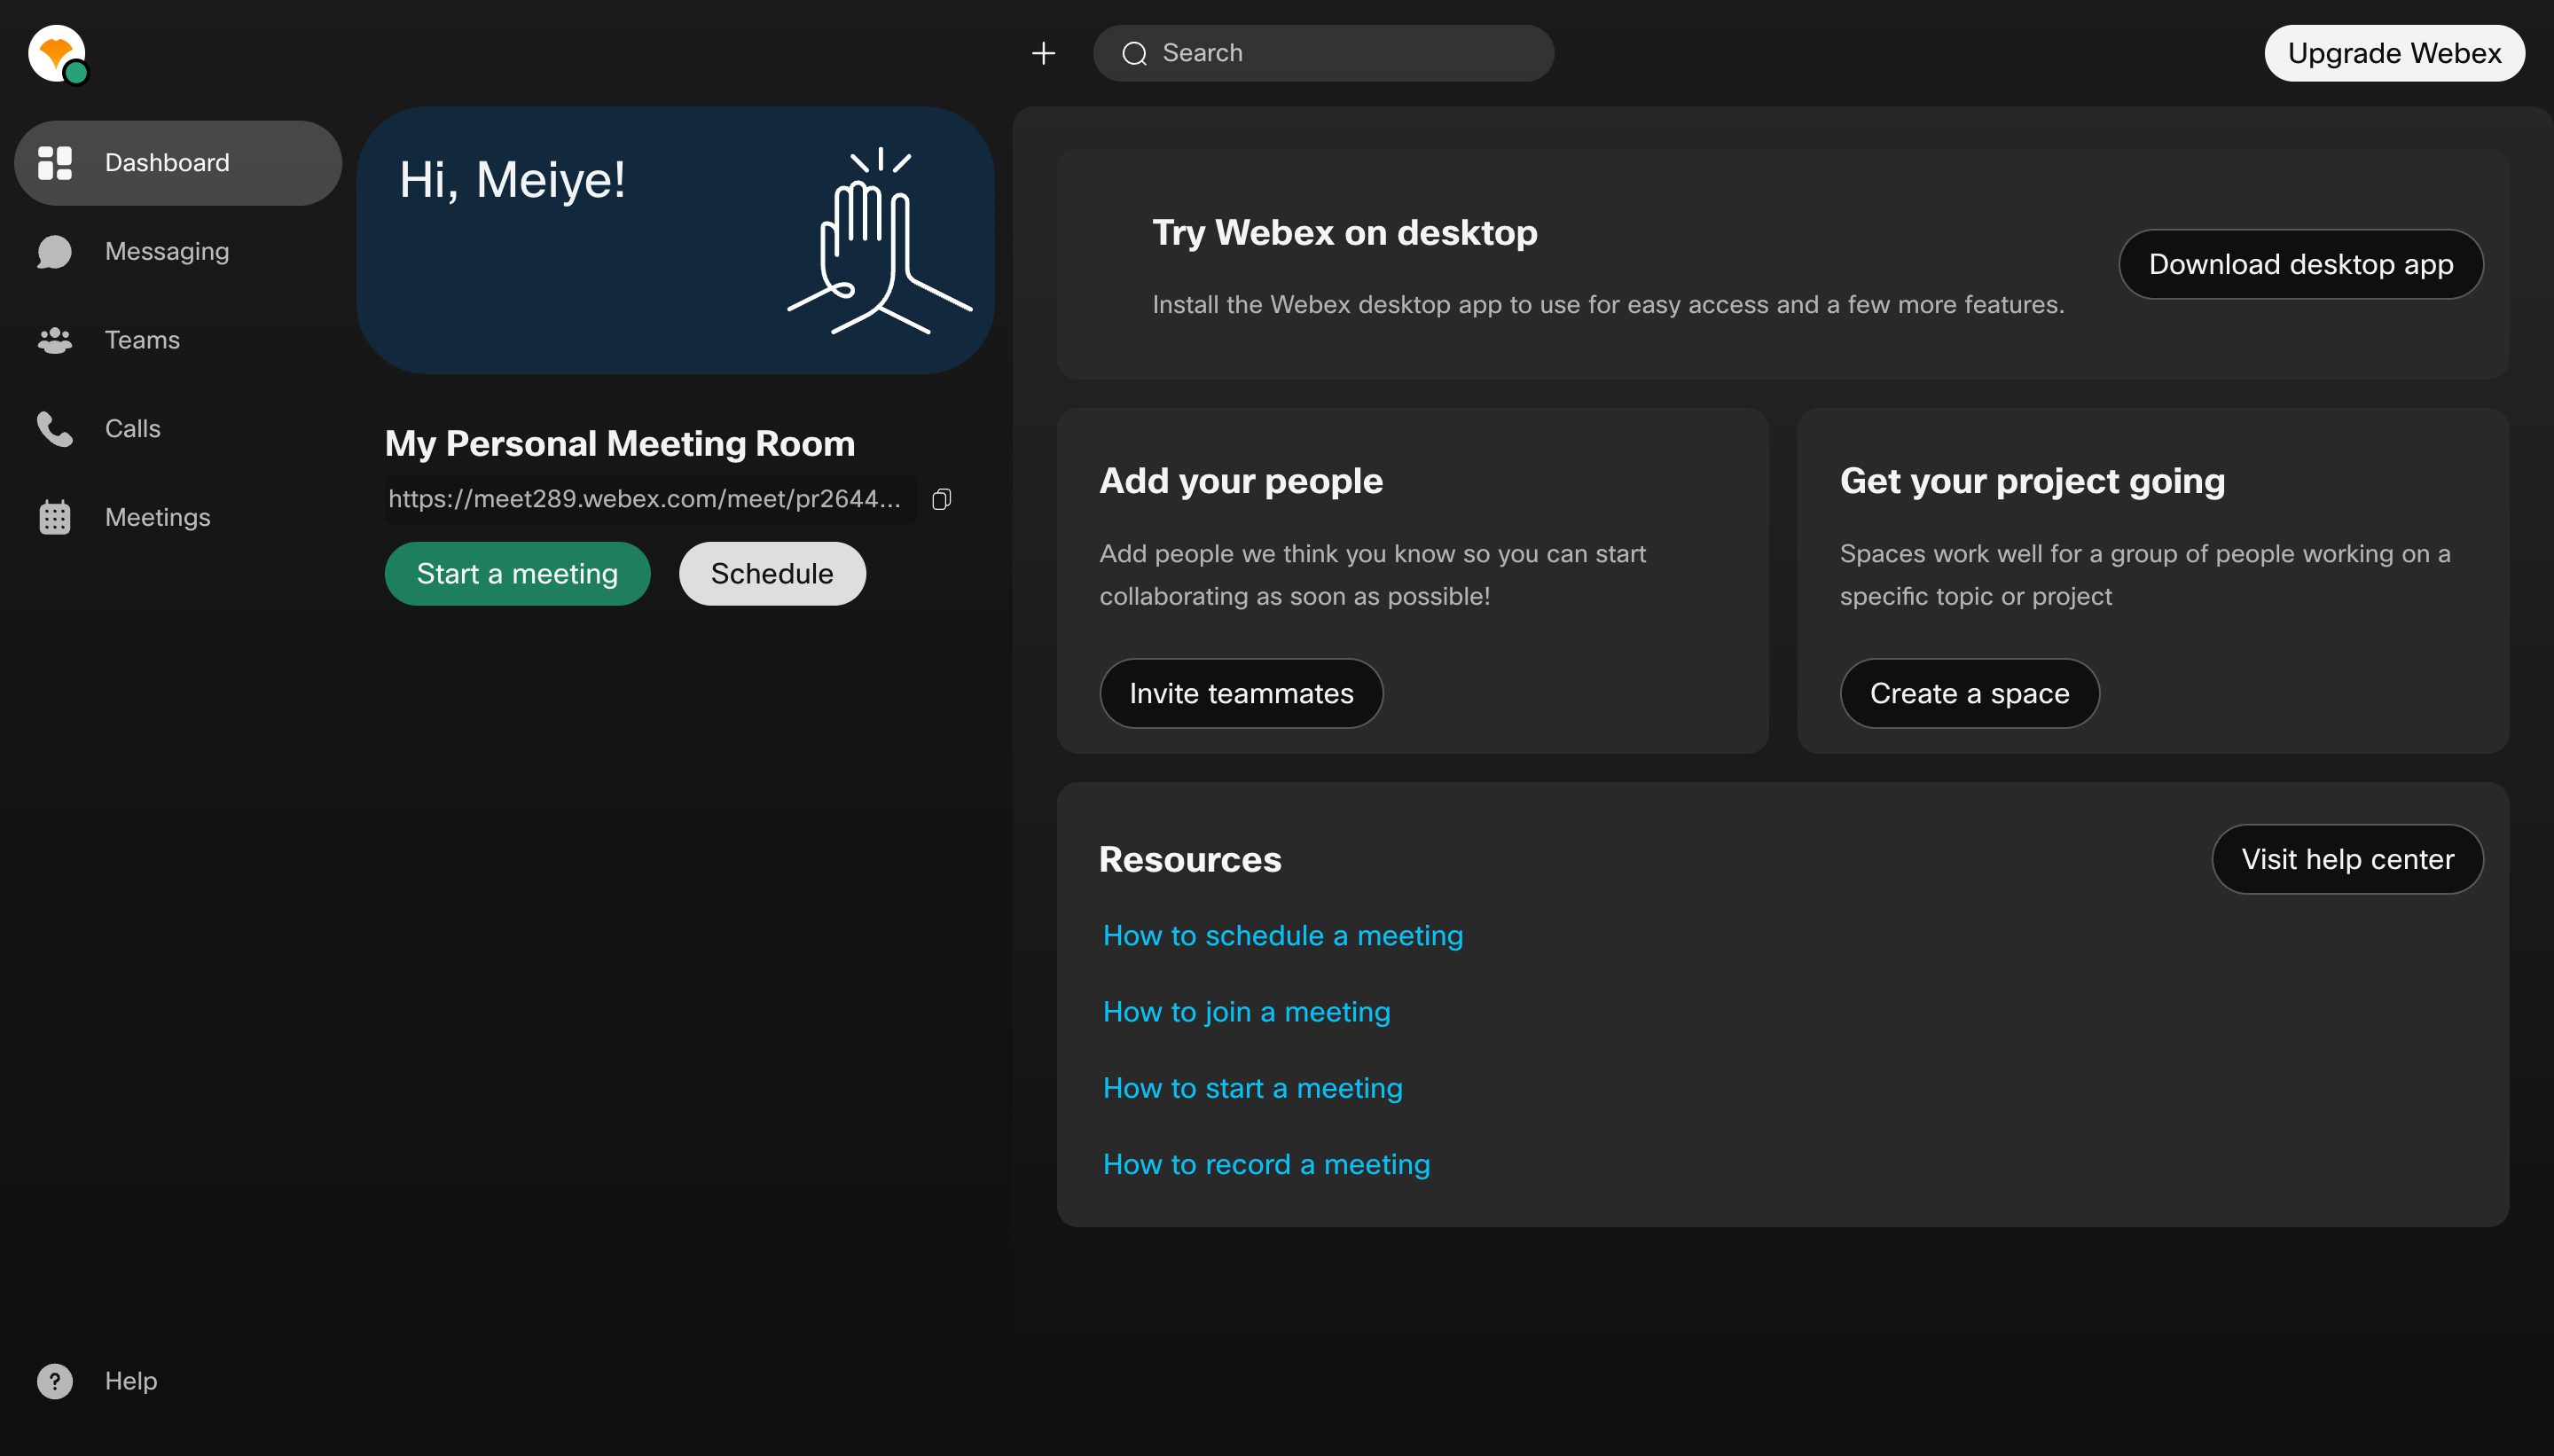Click the Help question mark icon

coord(55,1381)
